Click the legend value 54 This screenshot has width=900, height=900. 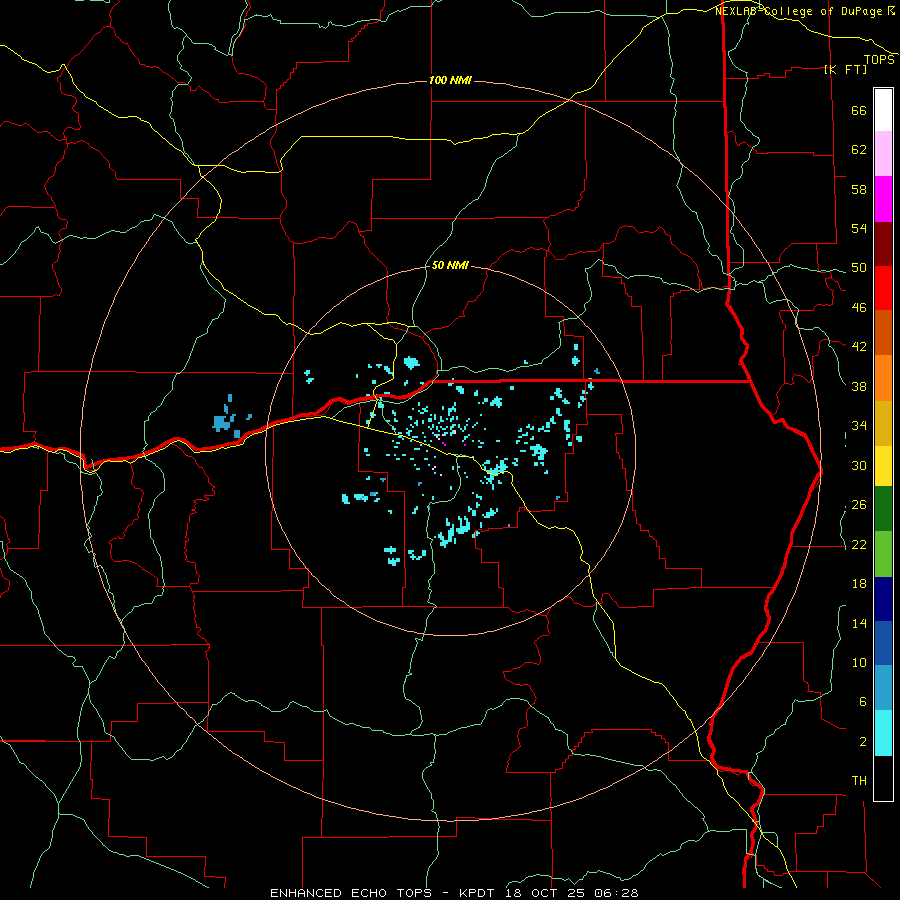click(x=859, y=228)
